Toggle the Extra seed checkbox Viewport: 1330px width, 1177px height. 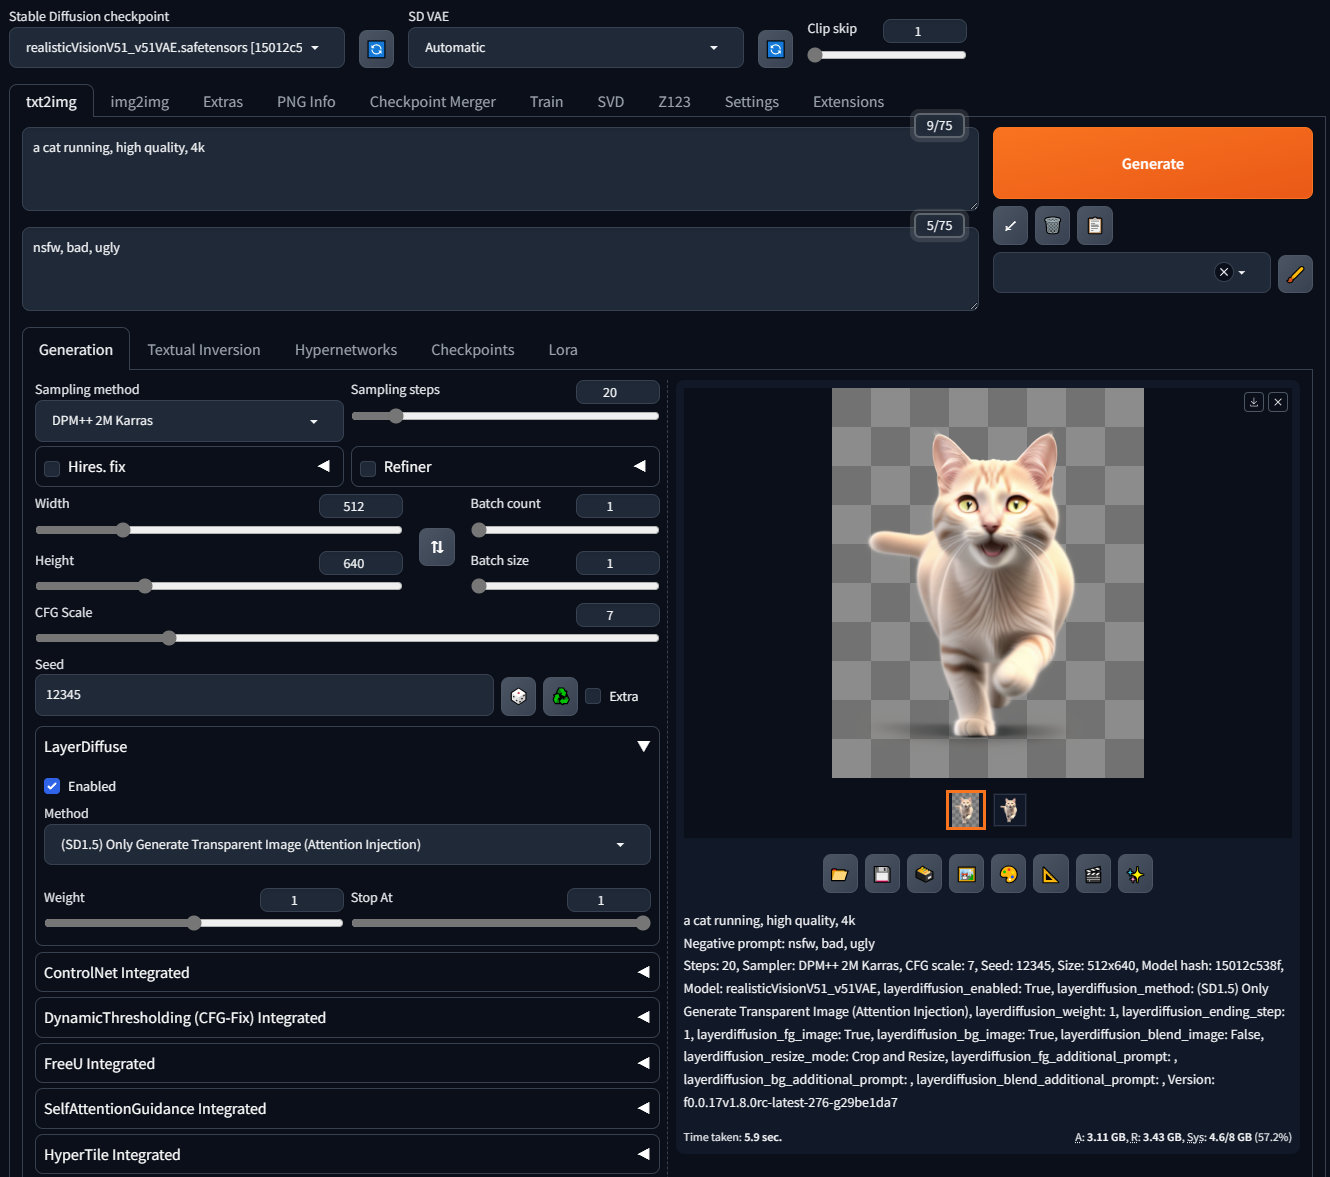tap(593, 696)
